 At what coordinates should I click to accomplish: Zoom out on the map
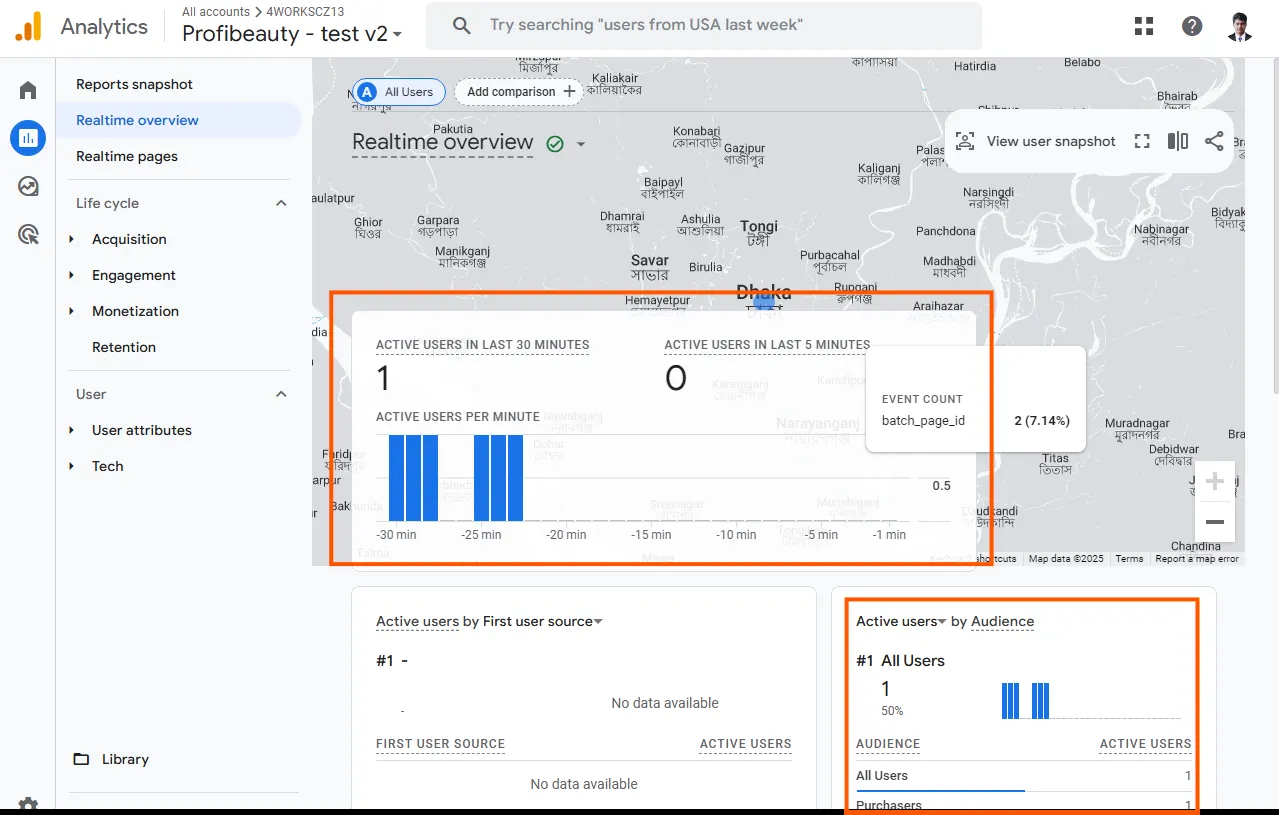pyautogui.click(x=1215, y=522)
